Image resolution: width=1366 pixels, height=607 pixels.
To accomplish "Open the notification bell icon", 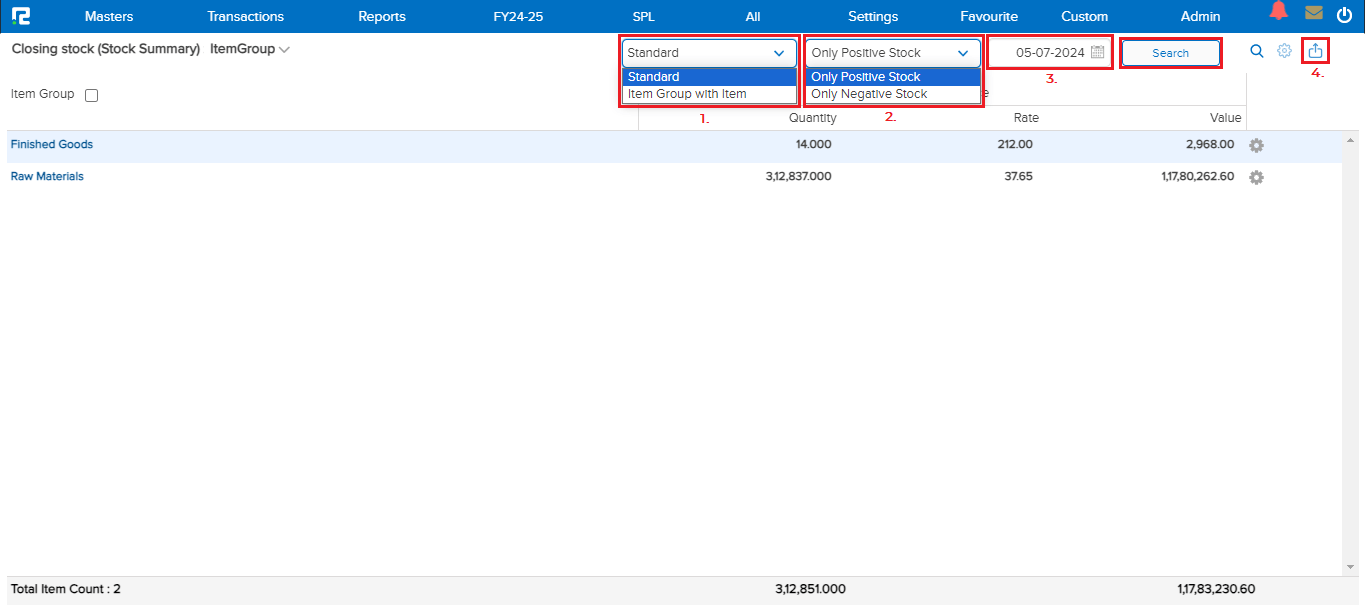I will click(1278, 12).
